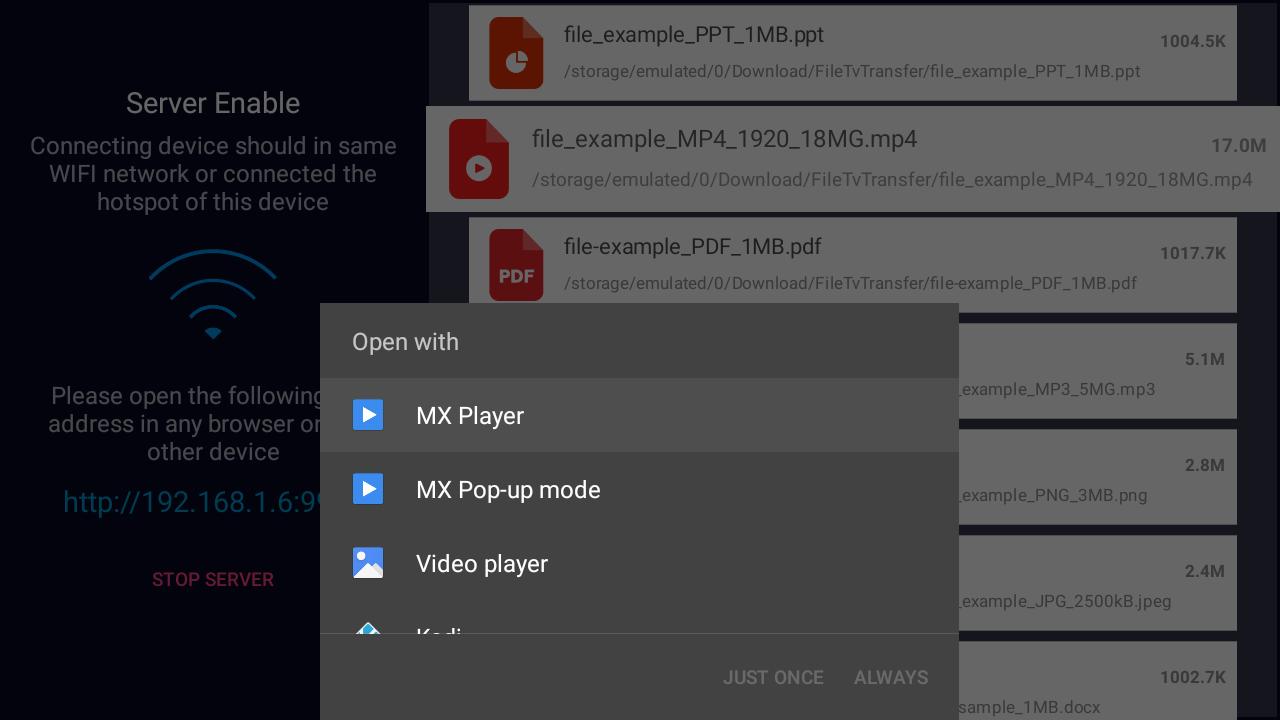Click the 1017.7K file size
Viewport: 1280px width, 720px height.
point(1193,253)
